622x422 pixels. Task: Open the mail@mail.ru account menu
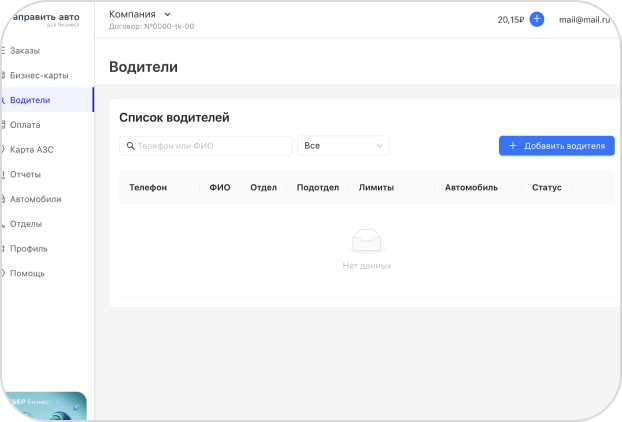click(584, 19)
